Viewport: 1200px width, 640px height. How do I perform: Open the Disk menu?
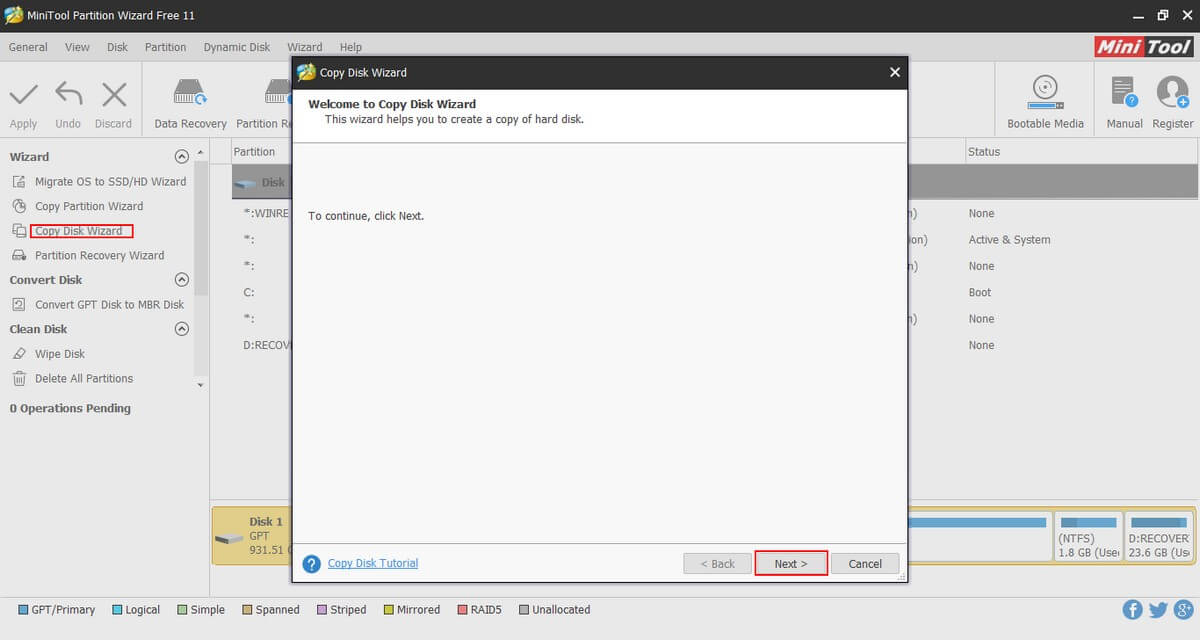coord(117,47)
